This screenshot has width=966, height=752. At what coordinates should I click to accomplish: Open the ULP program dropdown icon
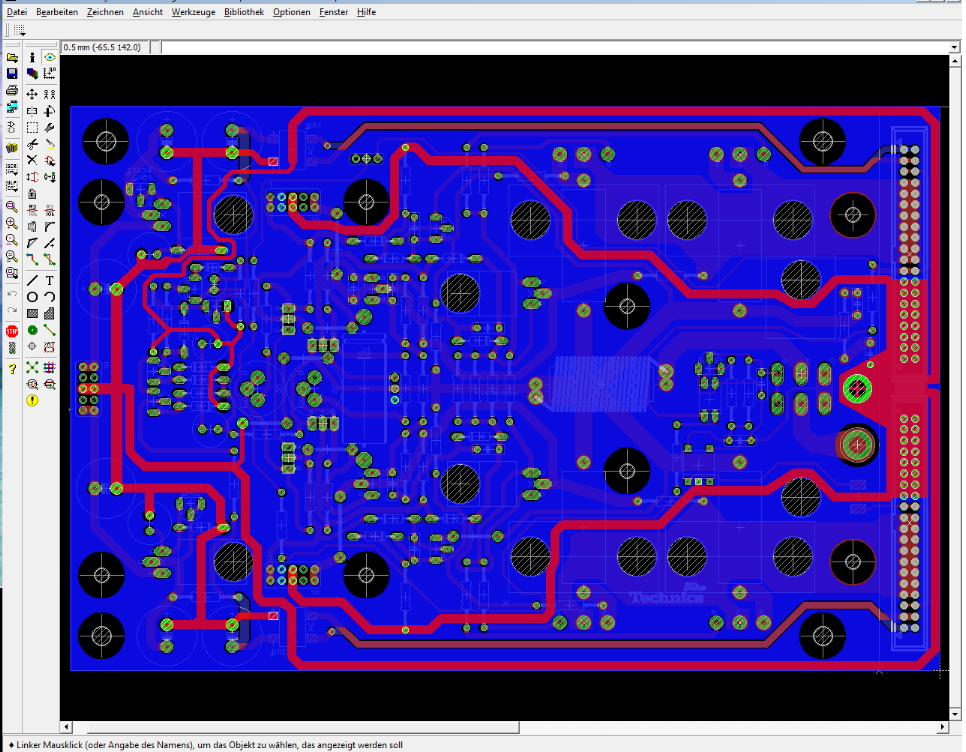click(12, 185)
